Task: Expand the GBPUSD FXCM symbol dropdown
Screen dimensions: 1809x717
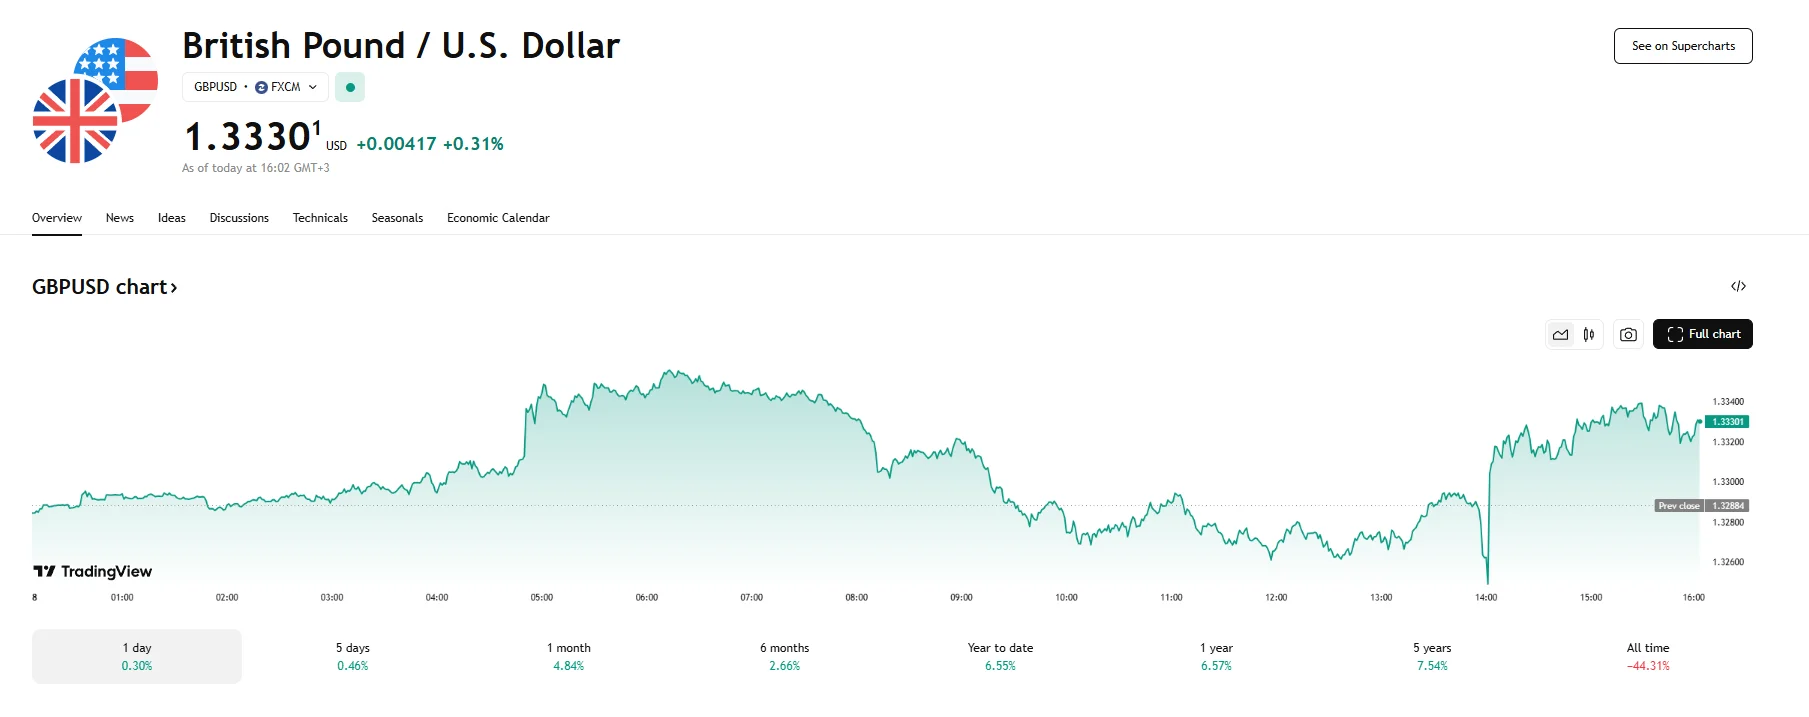Action: [313, 88]
